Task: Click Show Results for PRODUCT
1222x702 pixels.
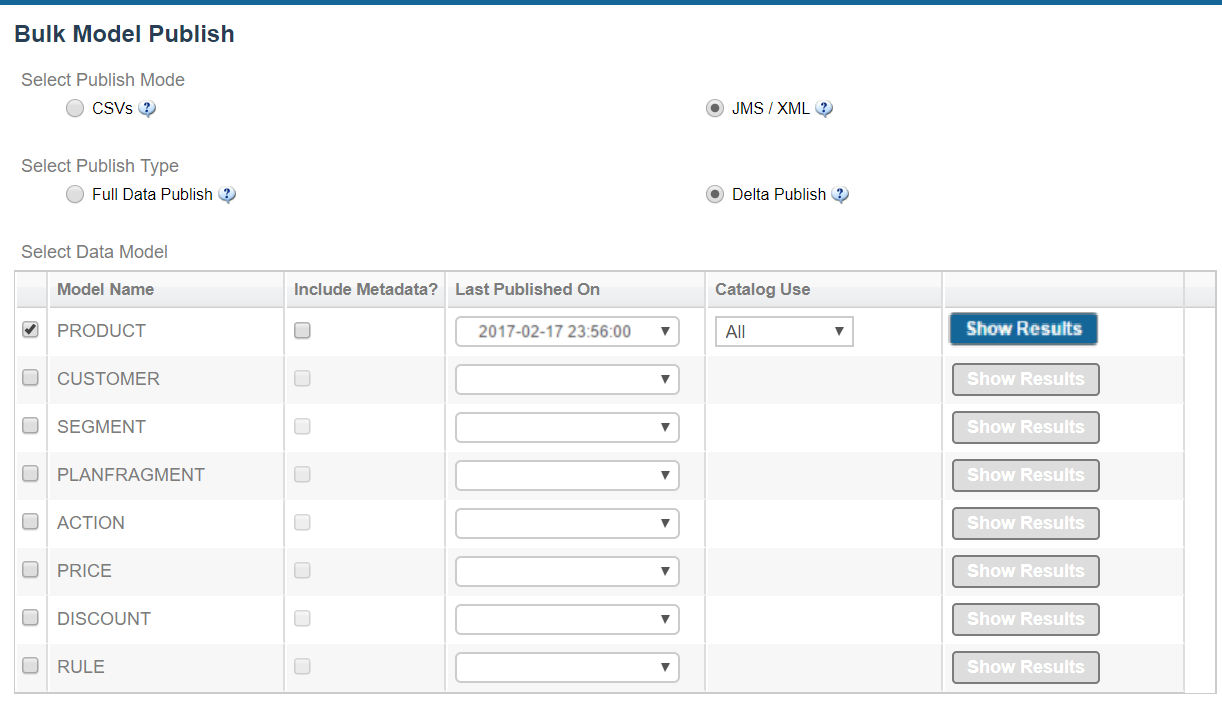Action: [1023, 329]
